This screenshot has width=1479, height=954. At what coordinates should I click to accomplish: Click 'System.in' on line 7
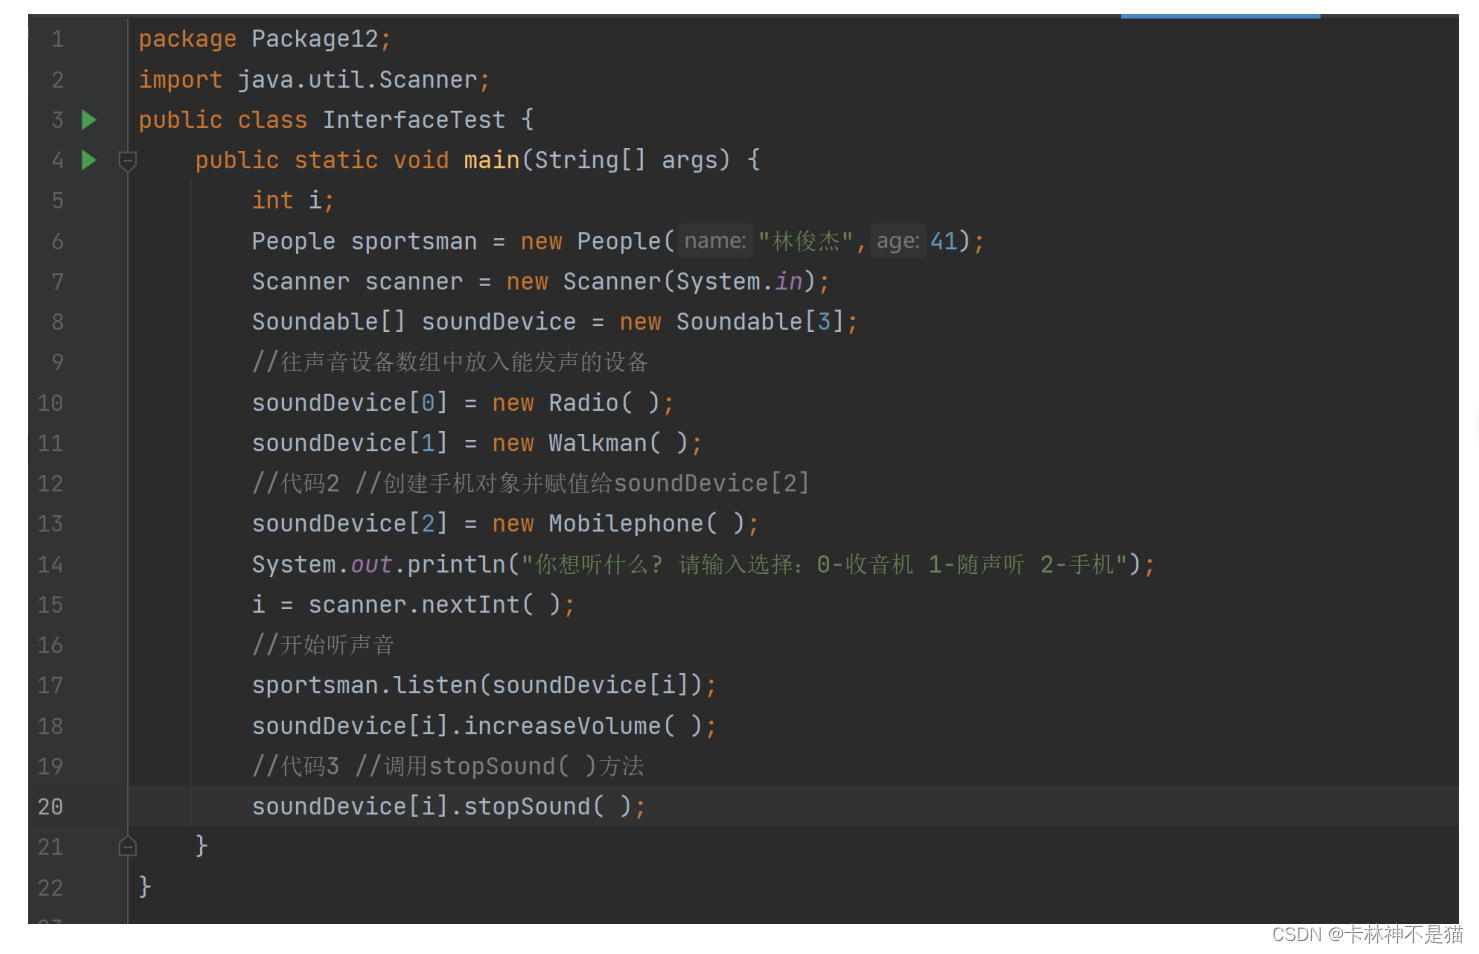(x=739, y=282)
